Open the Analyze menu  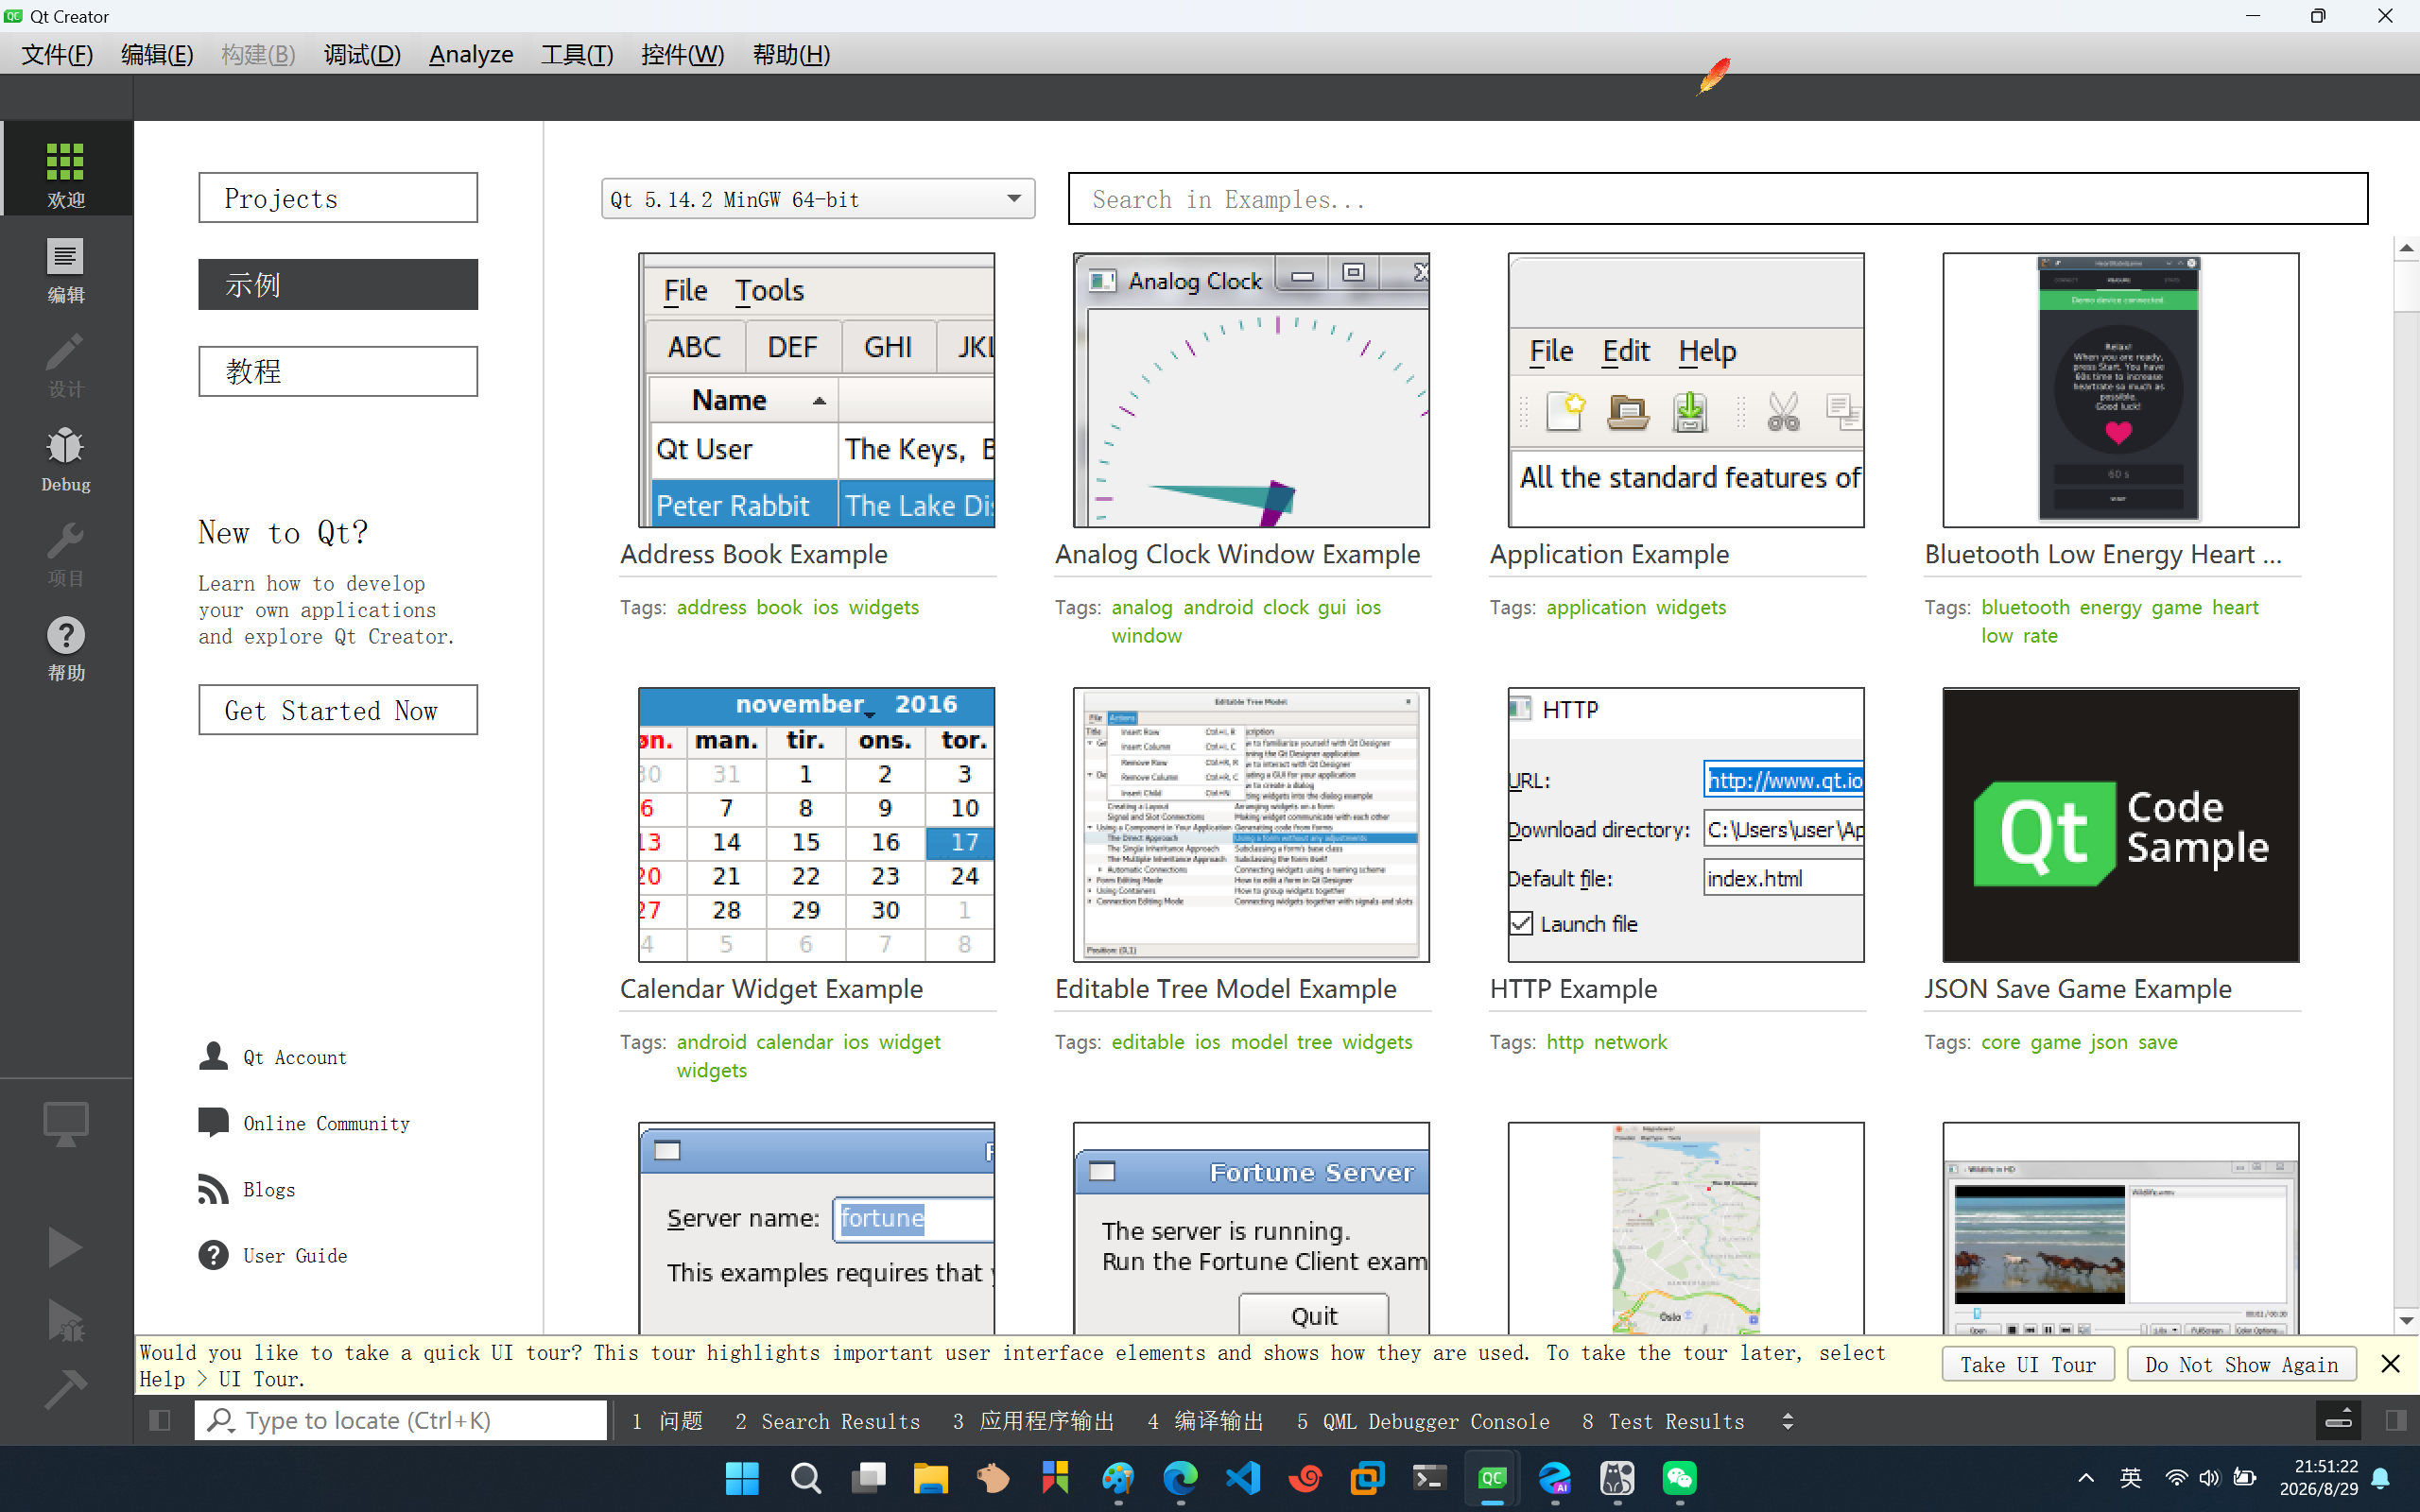471,54
